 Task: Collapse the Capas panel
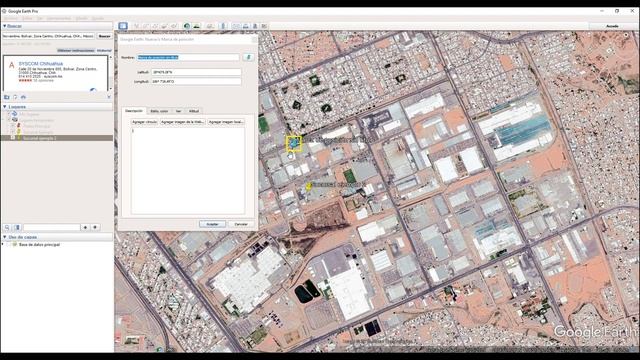(4, 237)
